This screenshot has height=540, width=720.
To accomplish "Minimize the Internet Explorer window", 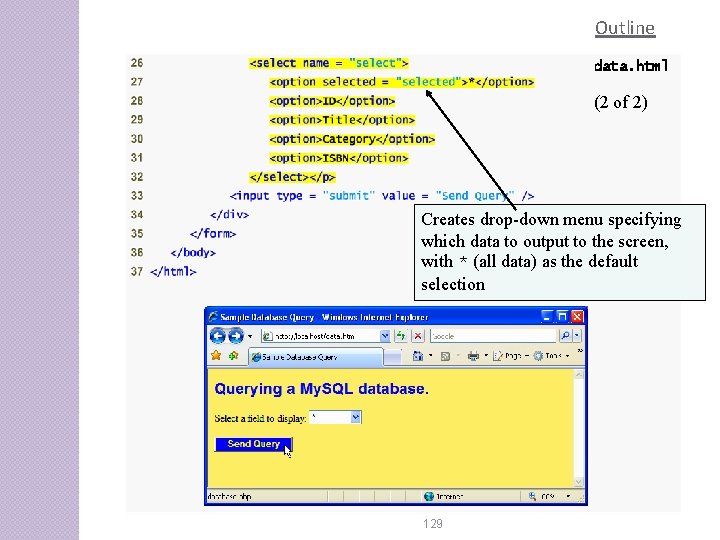I will click(x=546, y=316).
